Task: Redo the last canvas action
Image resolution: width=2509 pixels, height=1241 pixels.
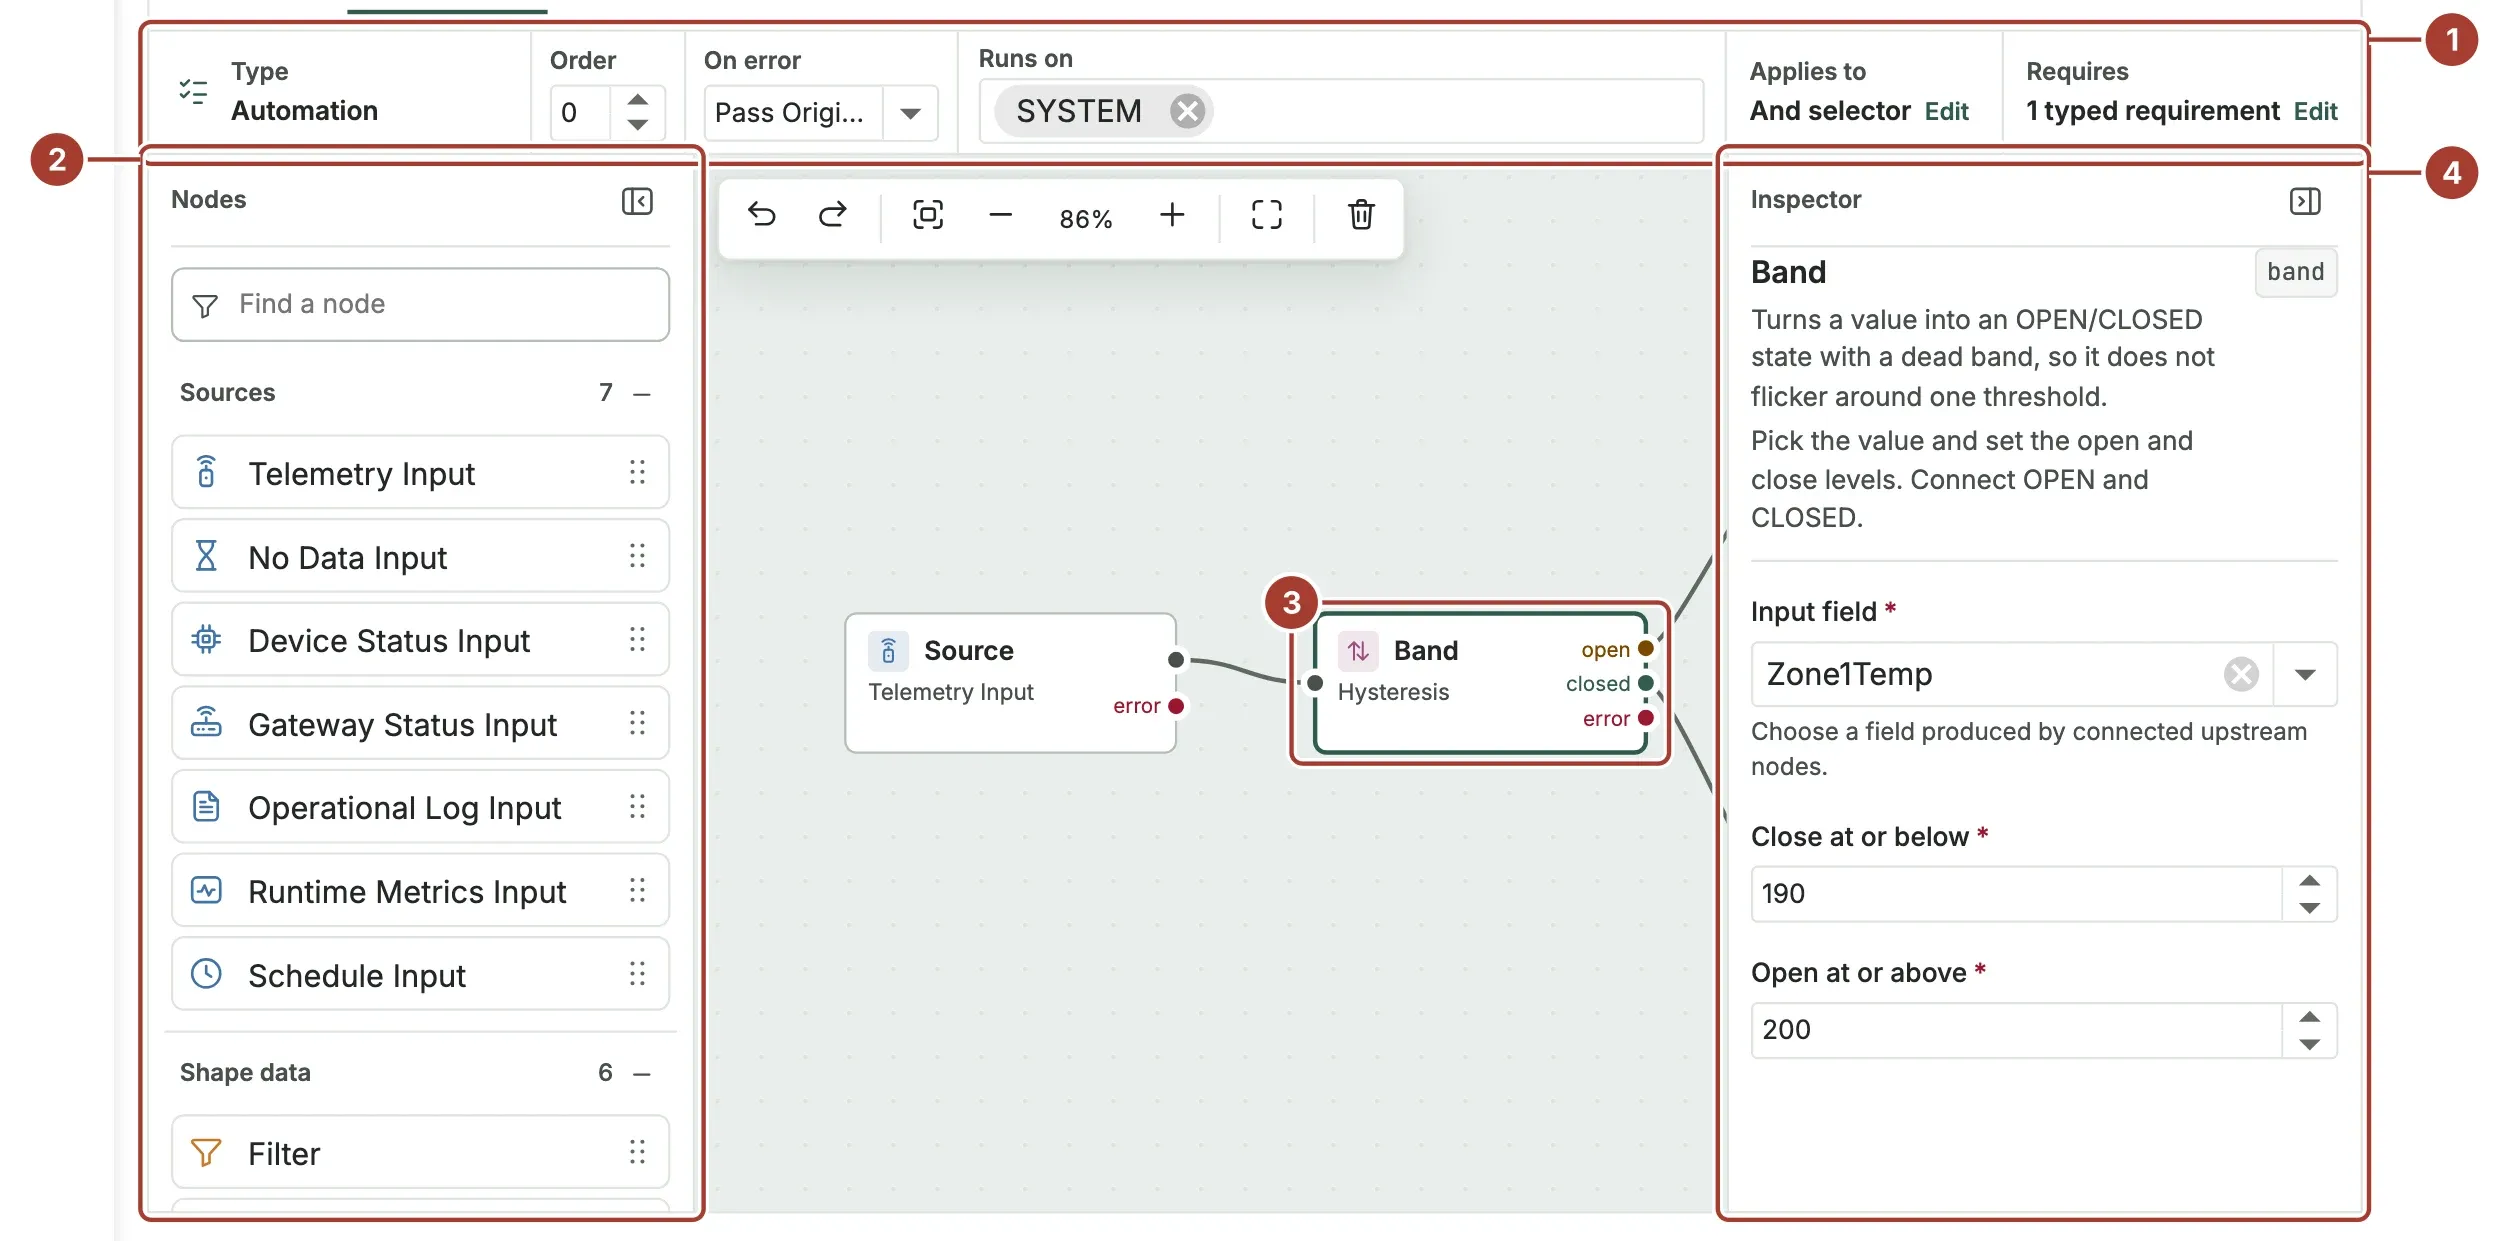Action: click(x=832, y=215)
